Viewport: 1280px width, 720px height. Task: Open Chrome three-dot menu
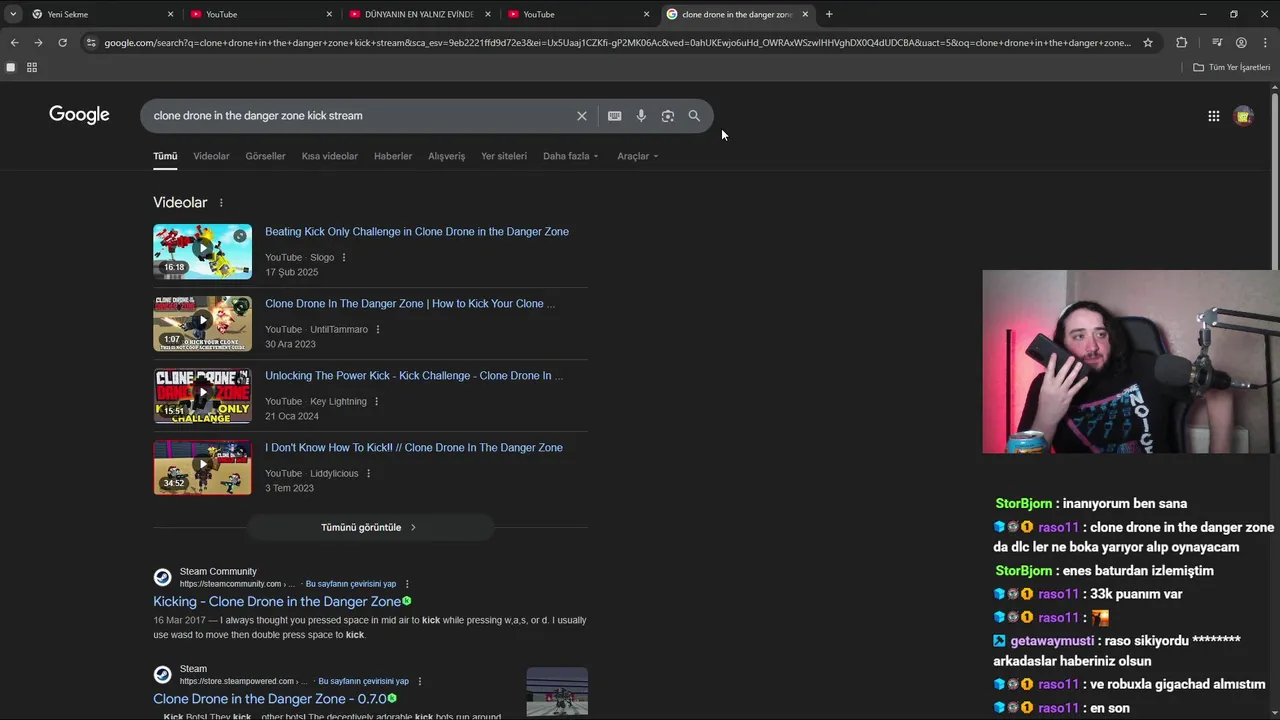coord(1266,43)
